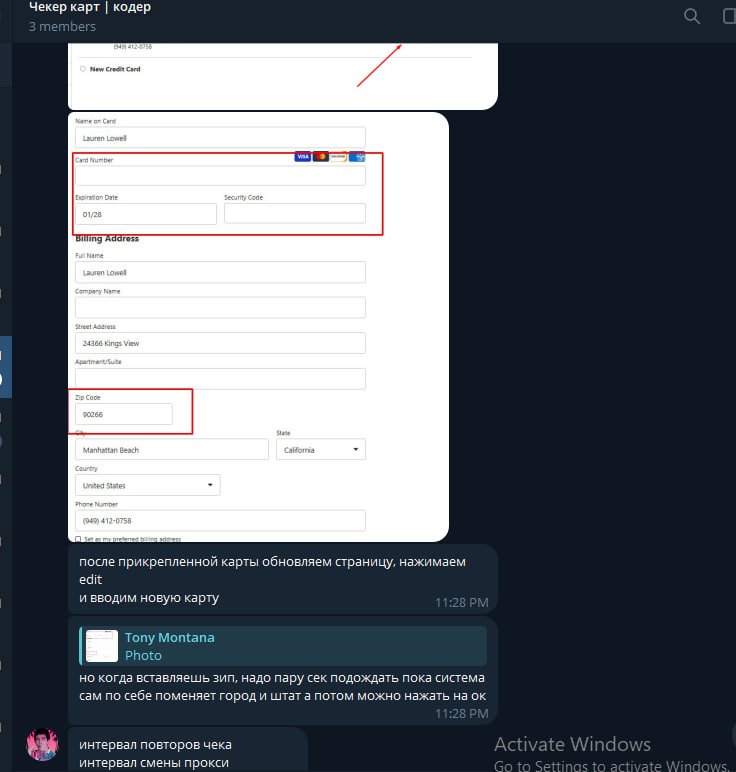Click the Name on Card field in photo
Viewport: 736px width, 772px height.
point(220,138)
